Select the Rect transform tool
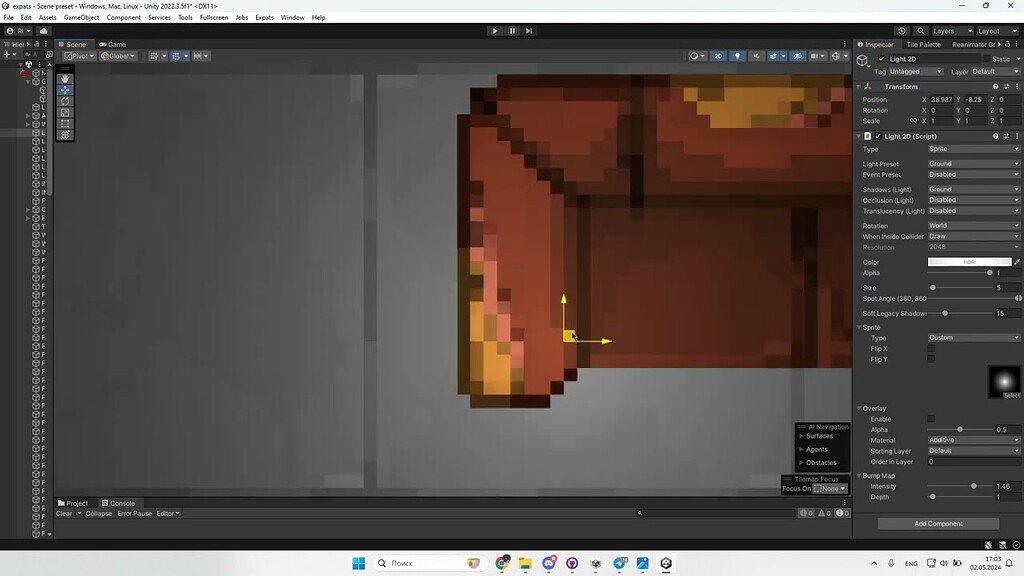The width and height of the screenshot is (1024, 576). (x=64, y=123)
